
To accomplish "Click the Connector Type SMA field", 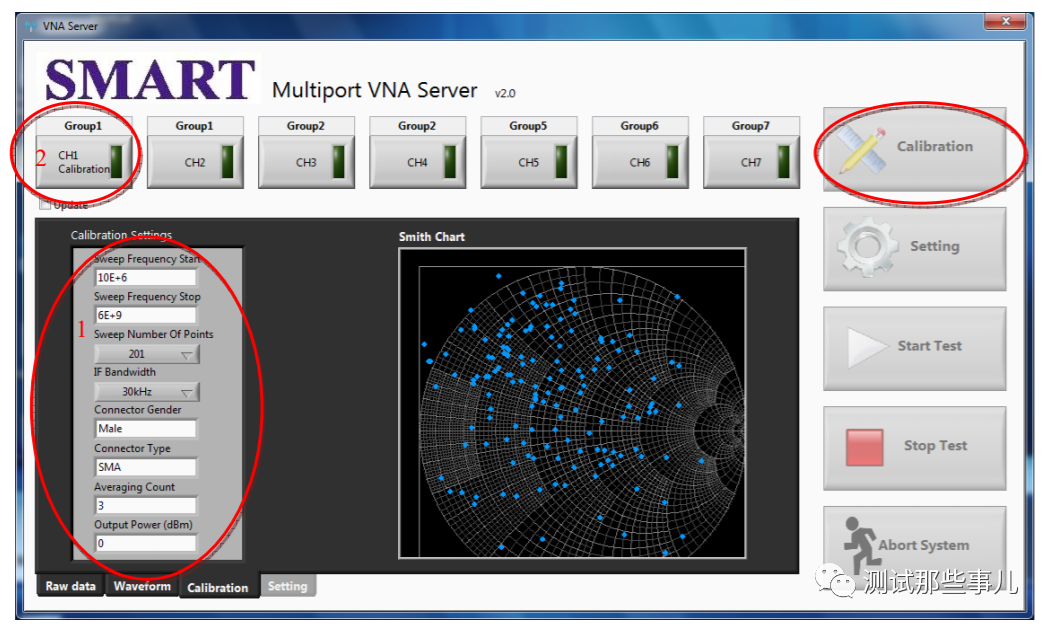I will (x=146, y=467).
